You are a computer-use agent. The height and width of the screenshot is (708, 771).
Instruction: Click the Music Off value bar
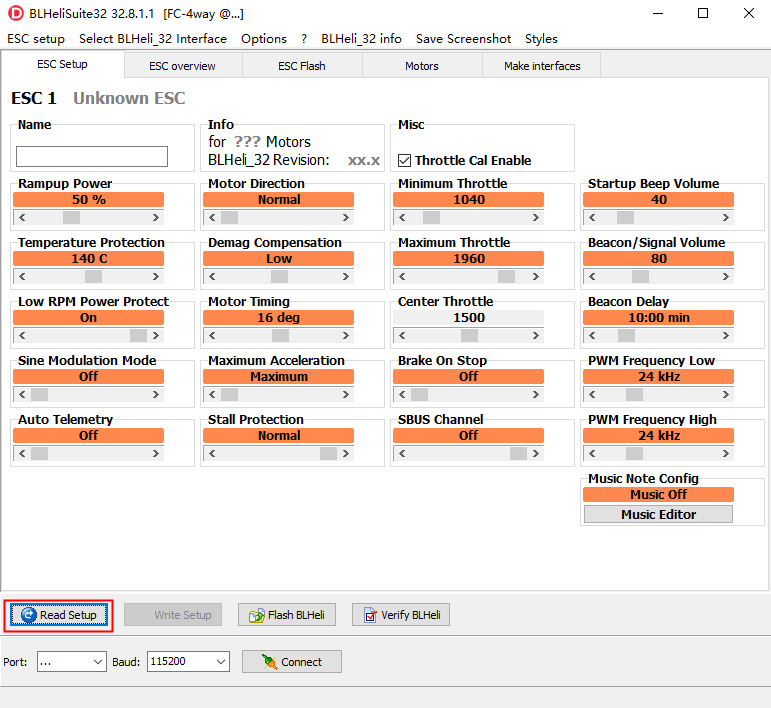(658, 494)
